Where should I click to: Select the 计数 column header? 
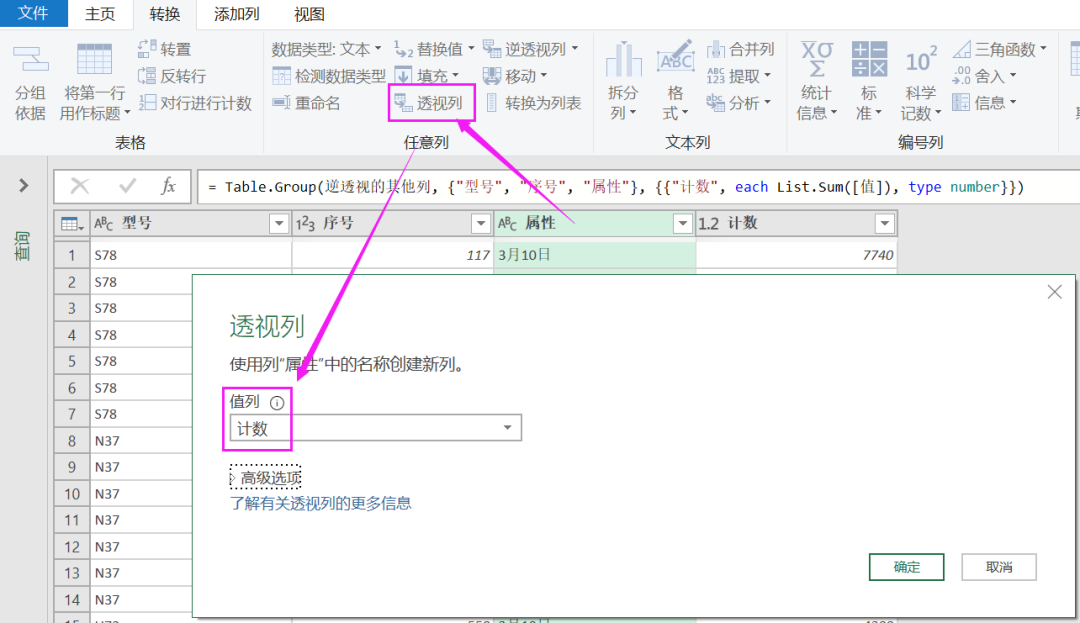[796, 224]
